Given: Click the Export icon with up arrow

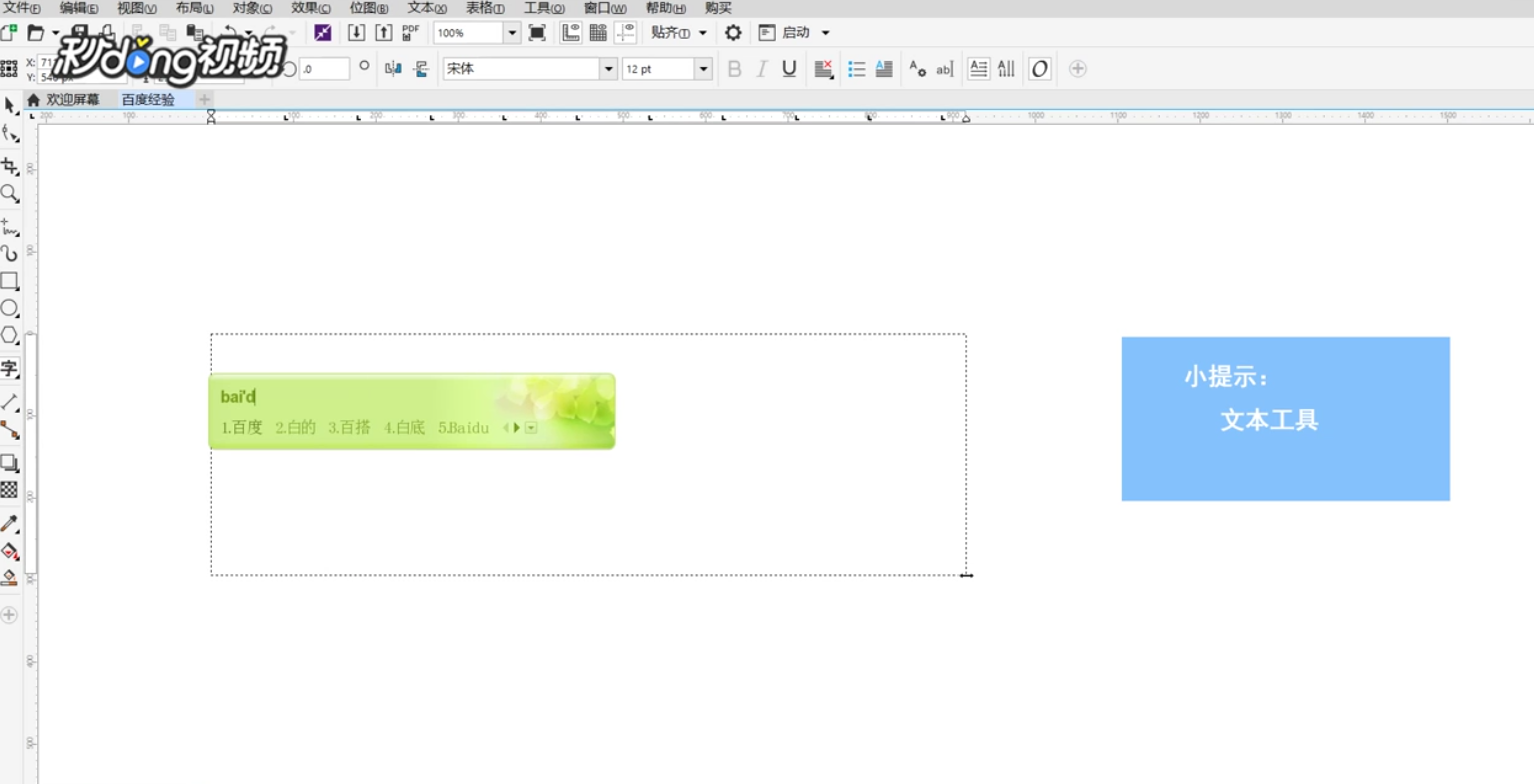Looking at the screenshot, I should [384, 32].
